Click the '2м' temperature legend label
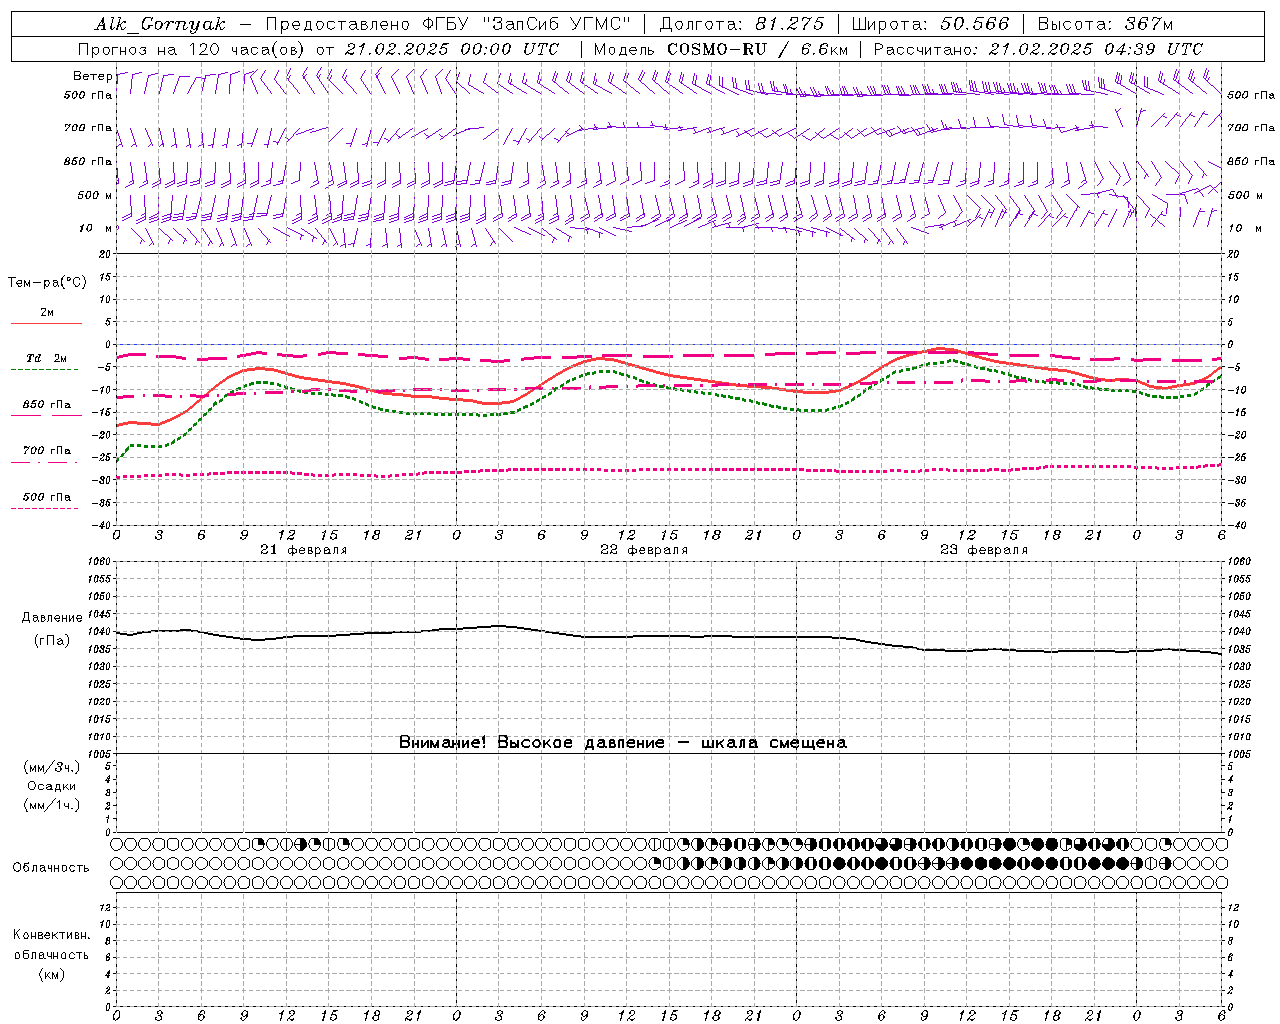This screenshot has width=1280, height=1024. pos(47,313)
